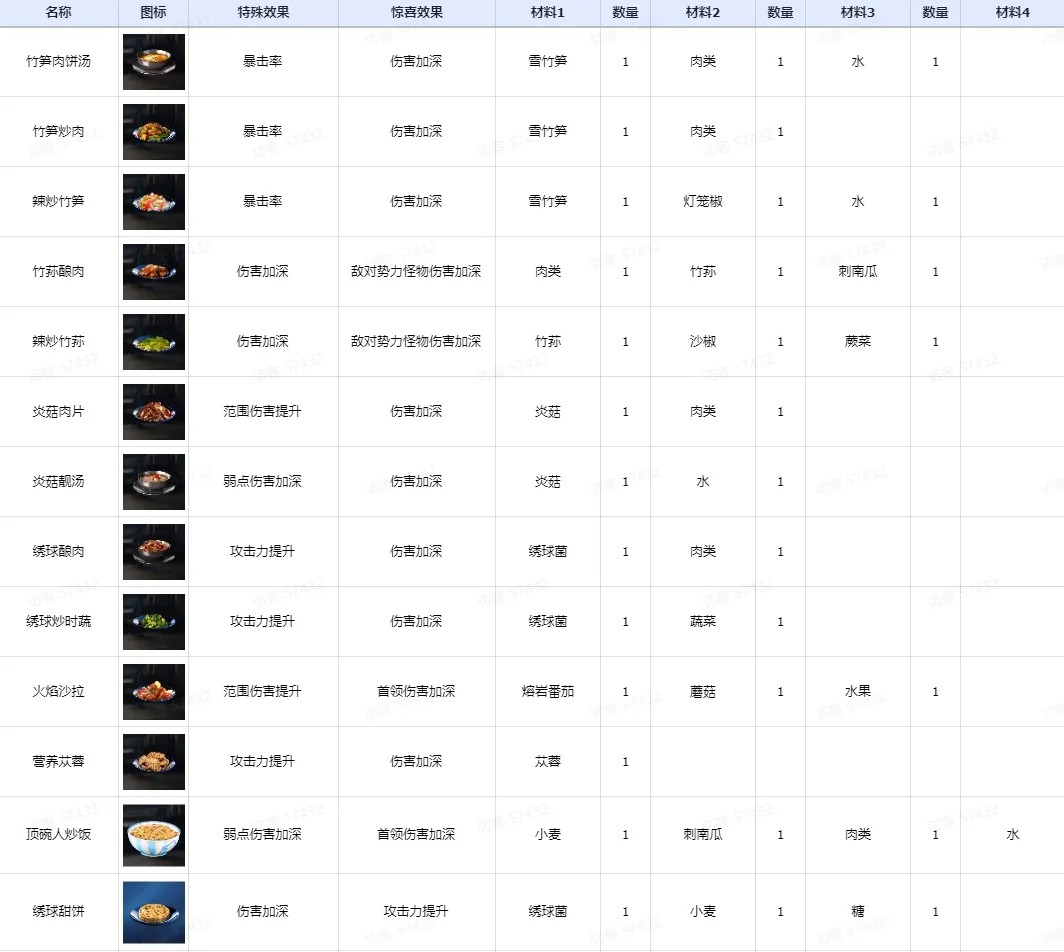Select the dish name 辣炒竹荪
Viewport: 1064px width, 952px height.
coord(58,341)
